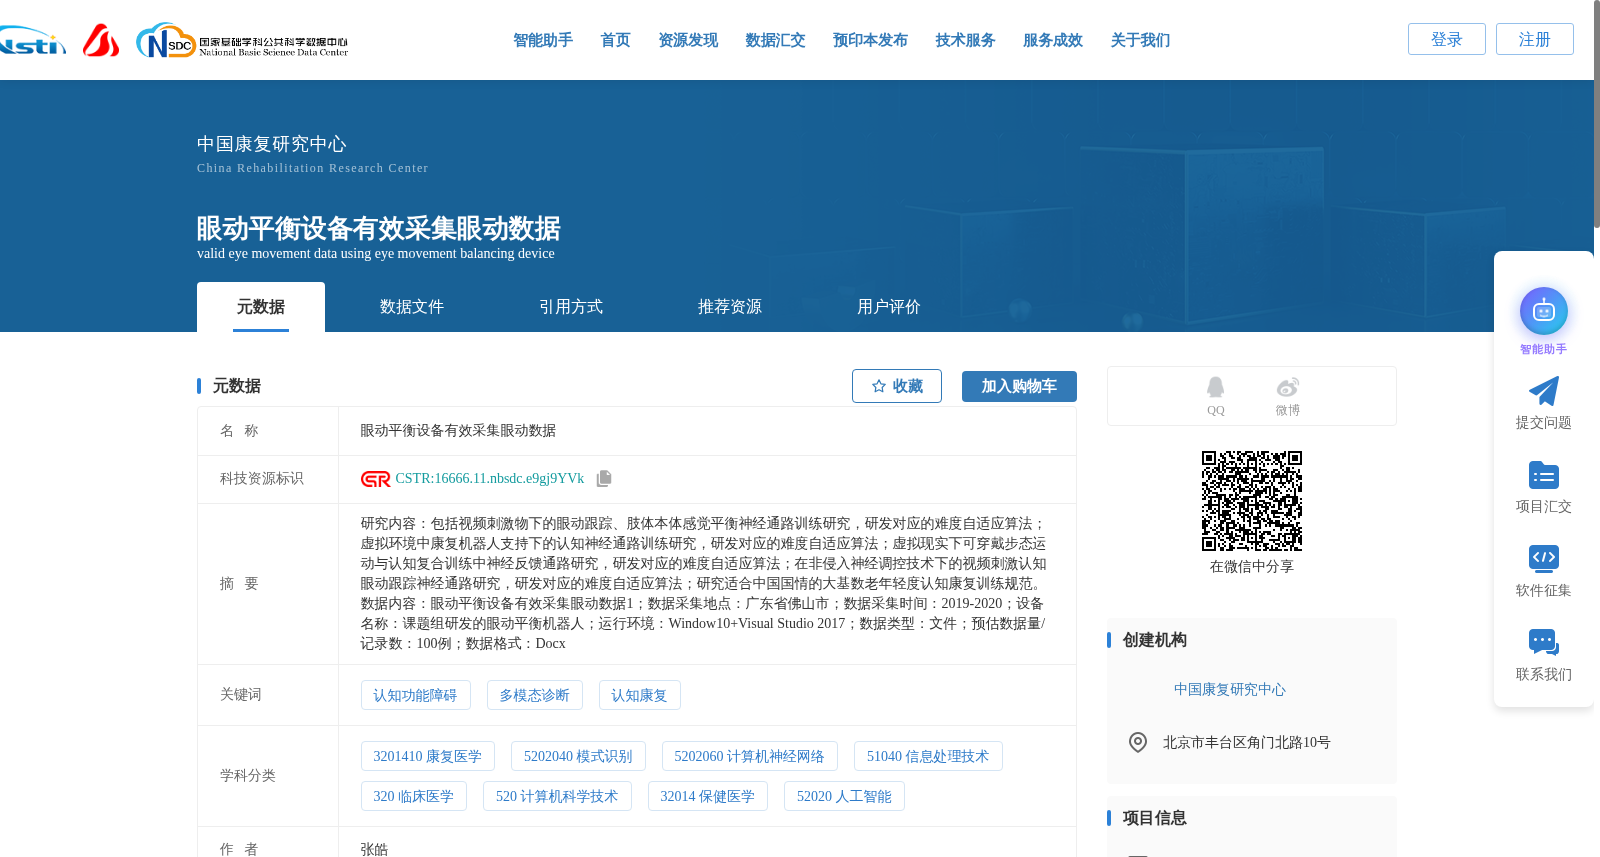Select subject tag 52020 人工智能

click(x=844, y=796)
